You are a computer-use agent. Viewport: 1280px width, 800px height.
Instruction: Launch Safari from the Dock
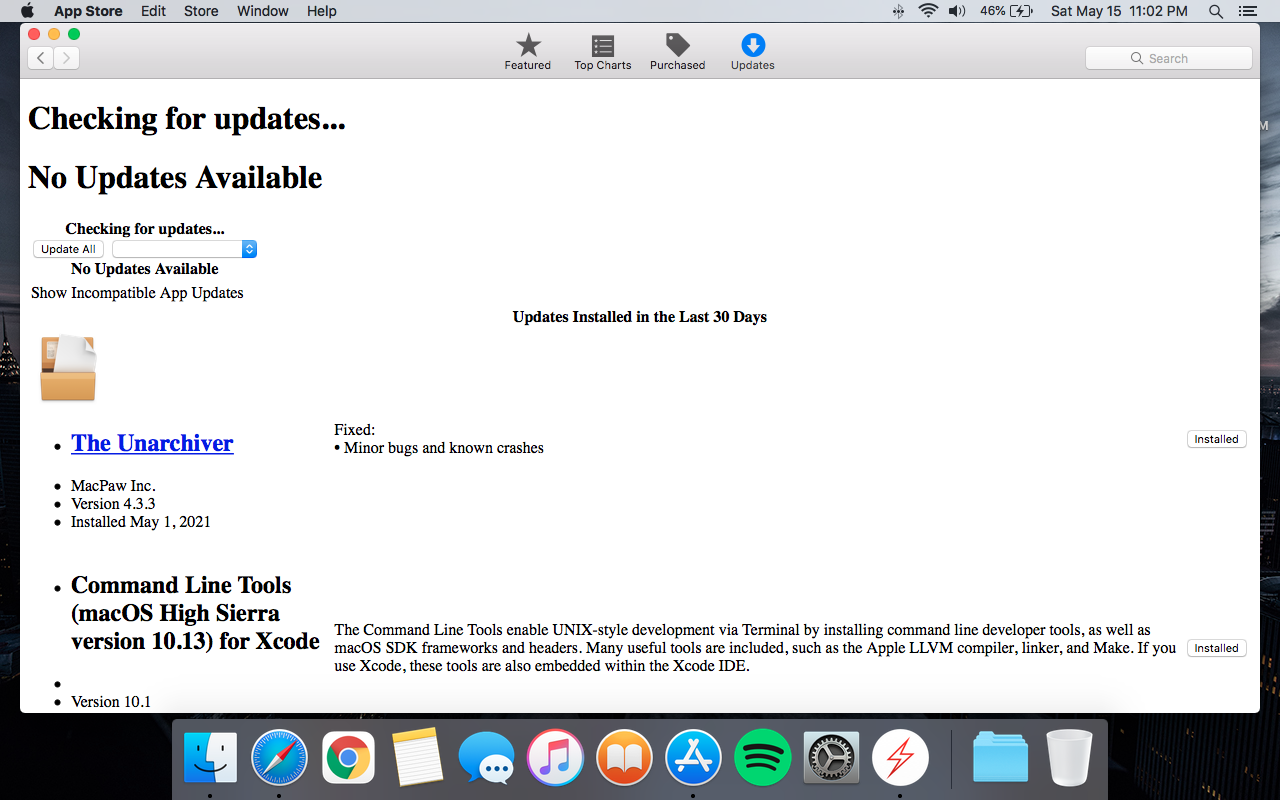click(x=279, y=757)
